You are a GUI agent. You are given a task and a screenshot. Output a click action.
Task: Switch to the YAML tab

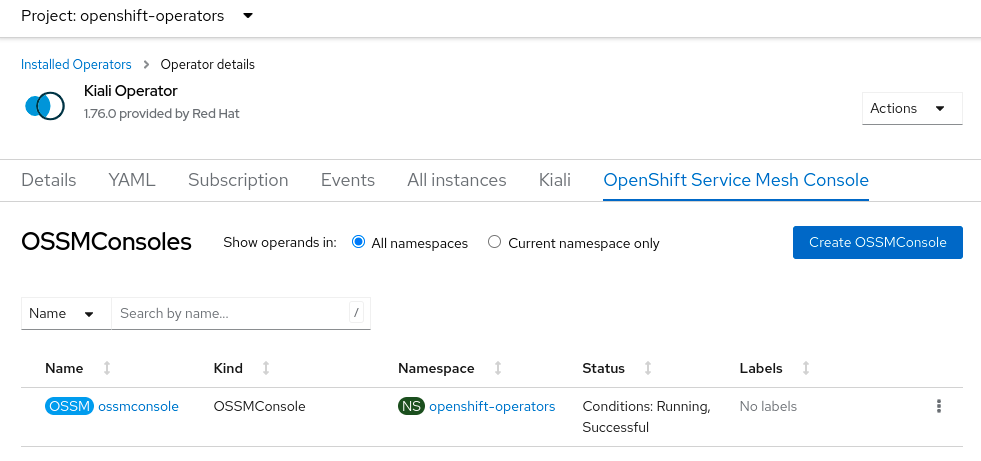point(132,180)
